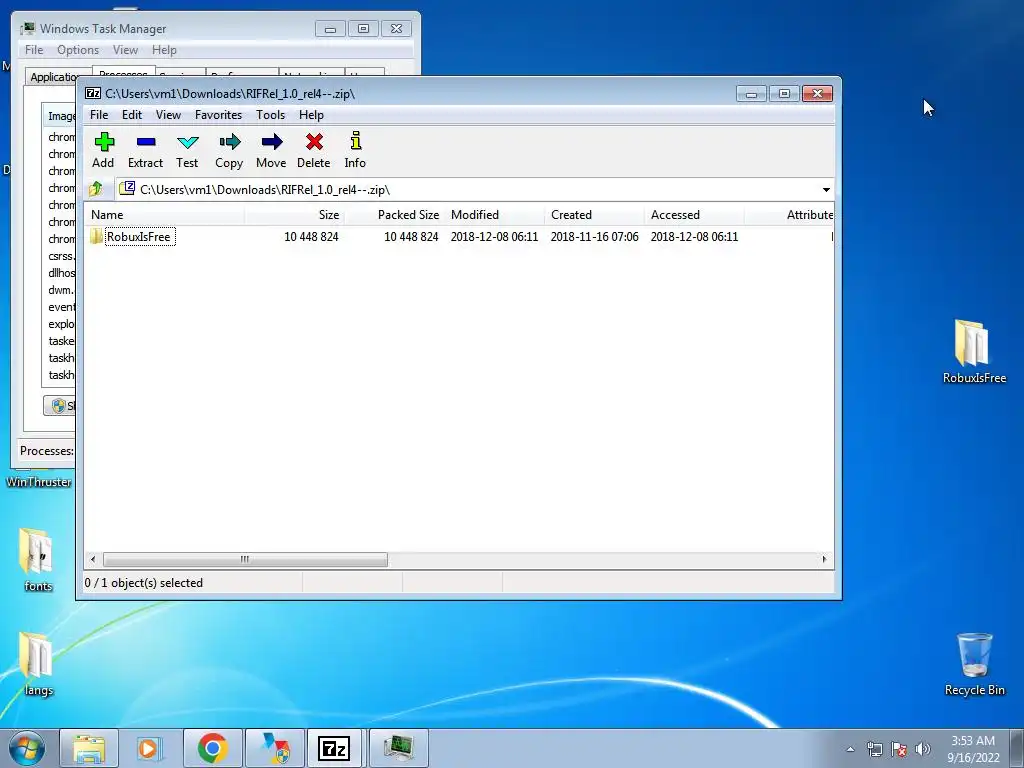Open the 7-Zip Edit menu
This screenshot has height=768, width=1024.
(132, 115)
